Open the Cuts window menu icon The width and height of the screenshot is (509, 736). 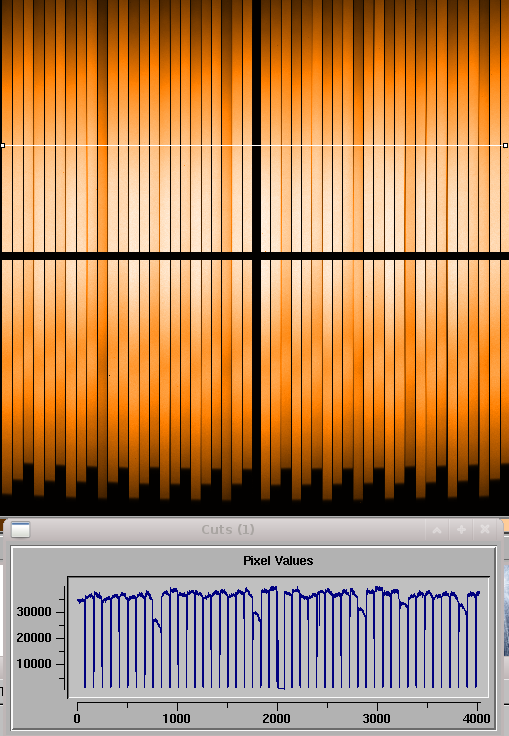[20, 529]
